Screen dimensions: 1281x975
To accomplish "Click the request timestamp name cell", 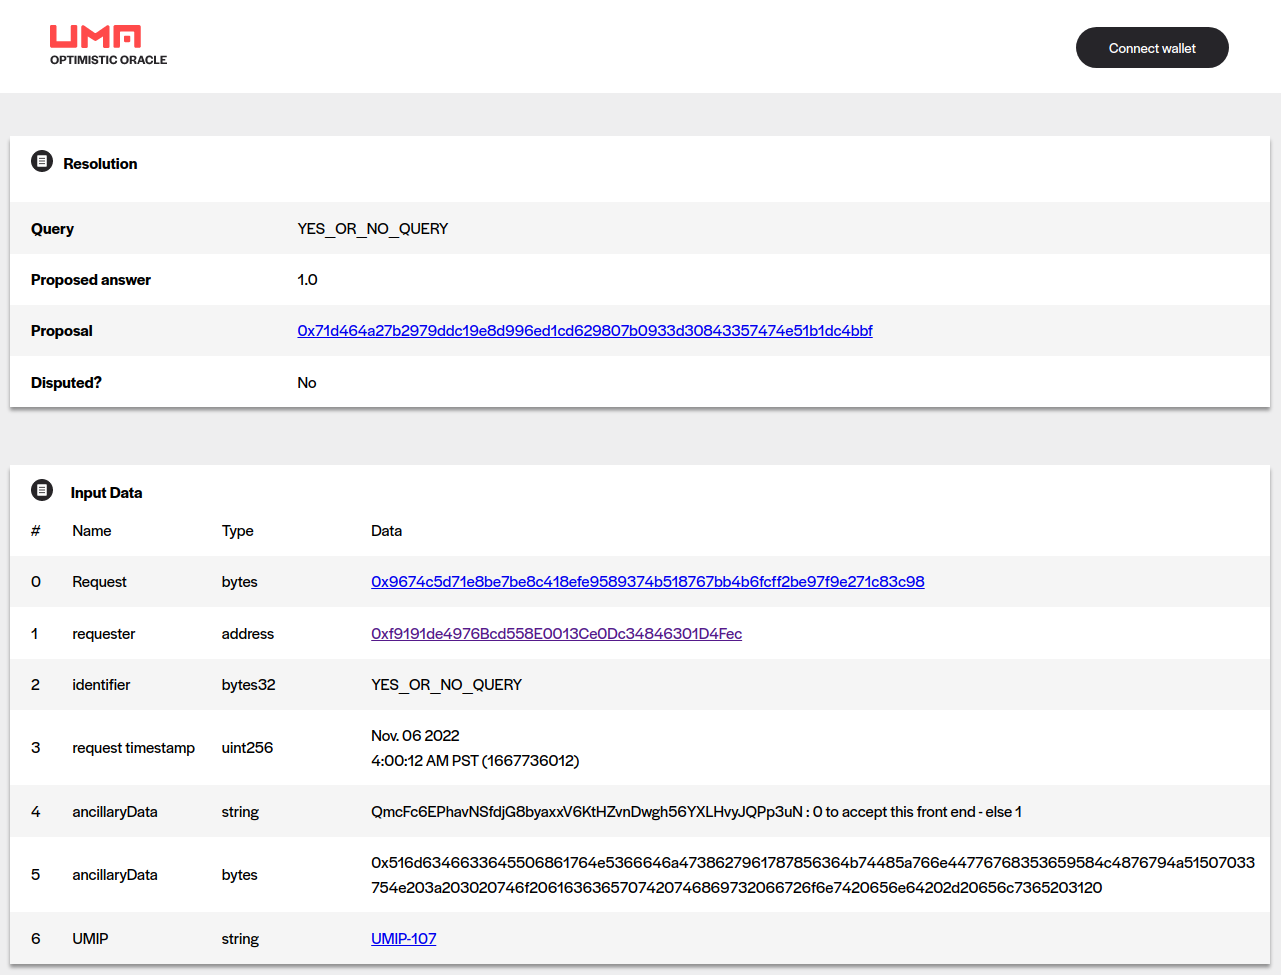I will click(134, 748).
